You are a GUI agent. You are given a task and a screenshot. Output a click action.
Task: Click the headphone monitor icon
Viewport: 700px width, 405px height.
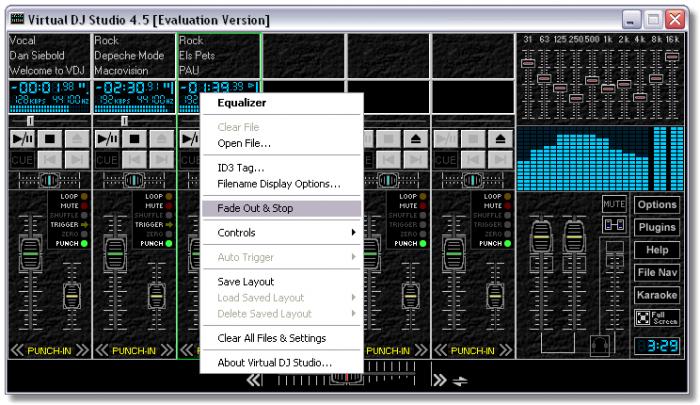coord(598,343)
